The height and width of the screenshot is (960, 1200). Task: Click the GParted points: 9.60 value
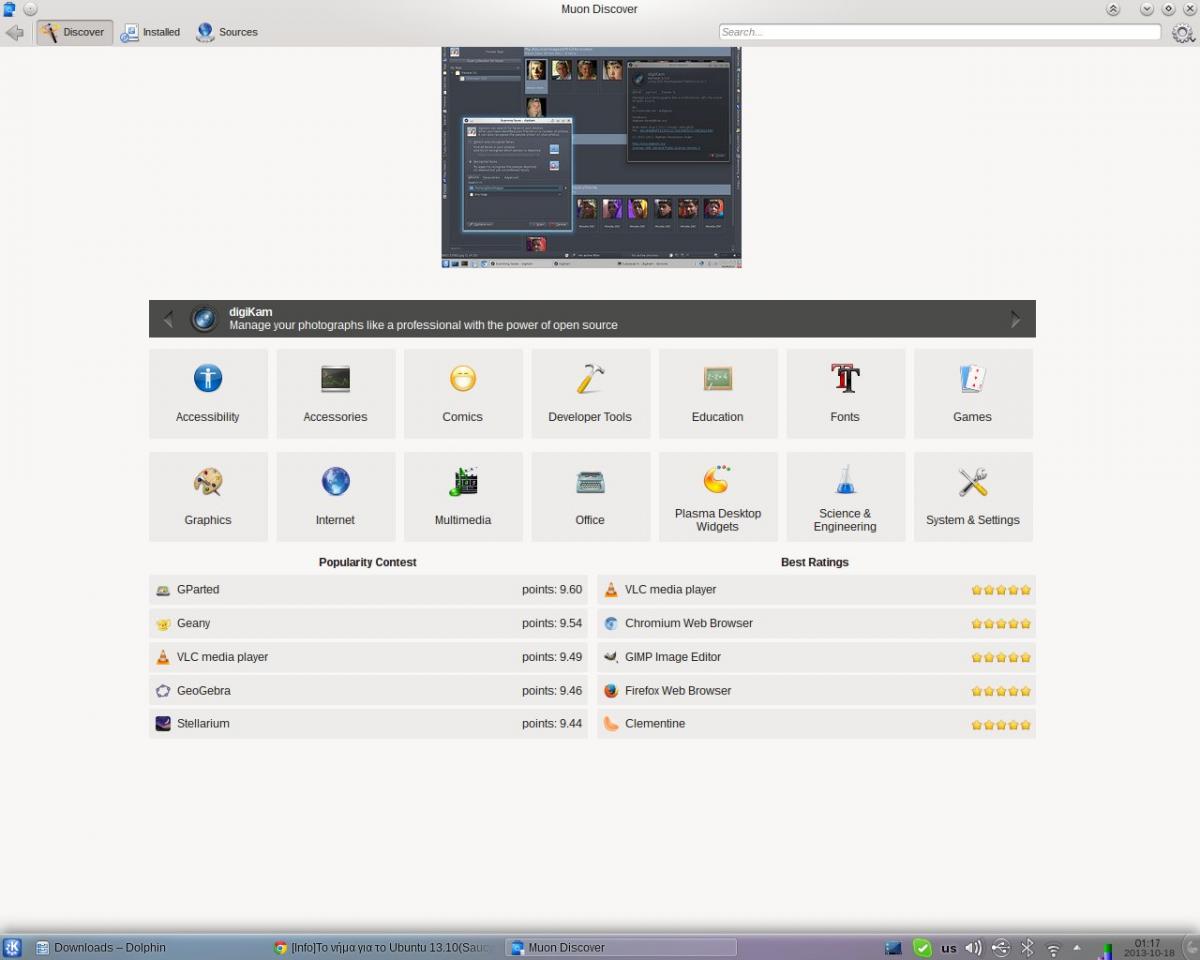pyautogui.click(x=552, y=590)
